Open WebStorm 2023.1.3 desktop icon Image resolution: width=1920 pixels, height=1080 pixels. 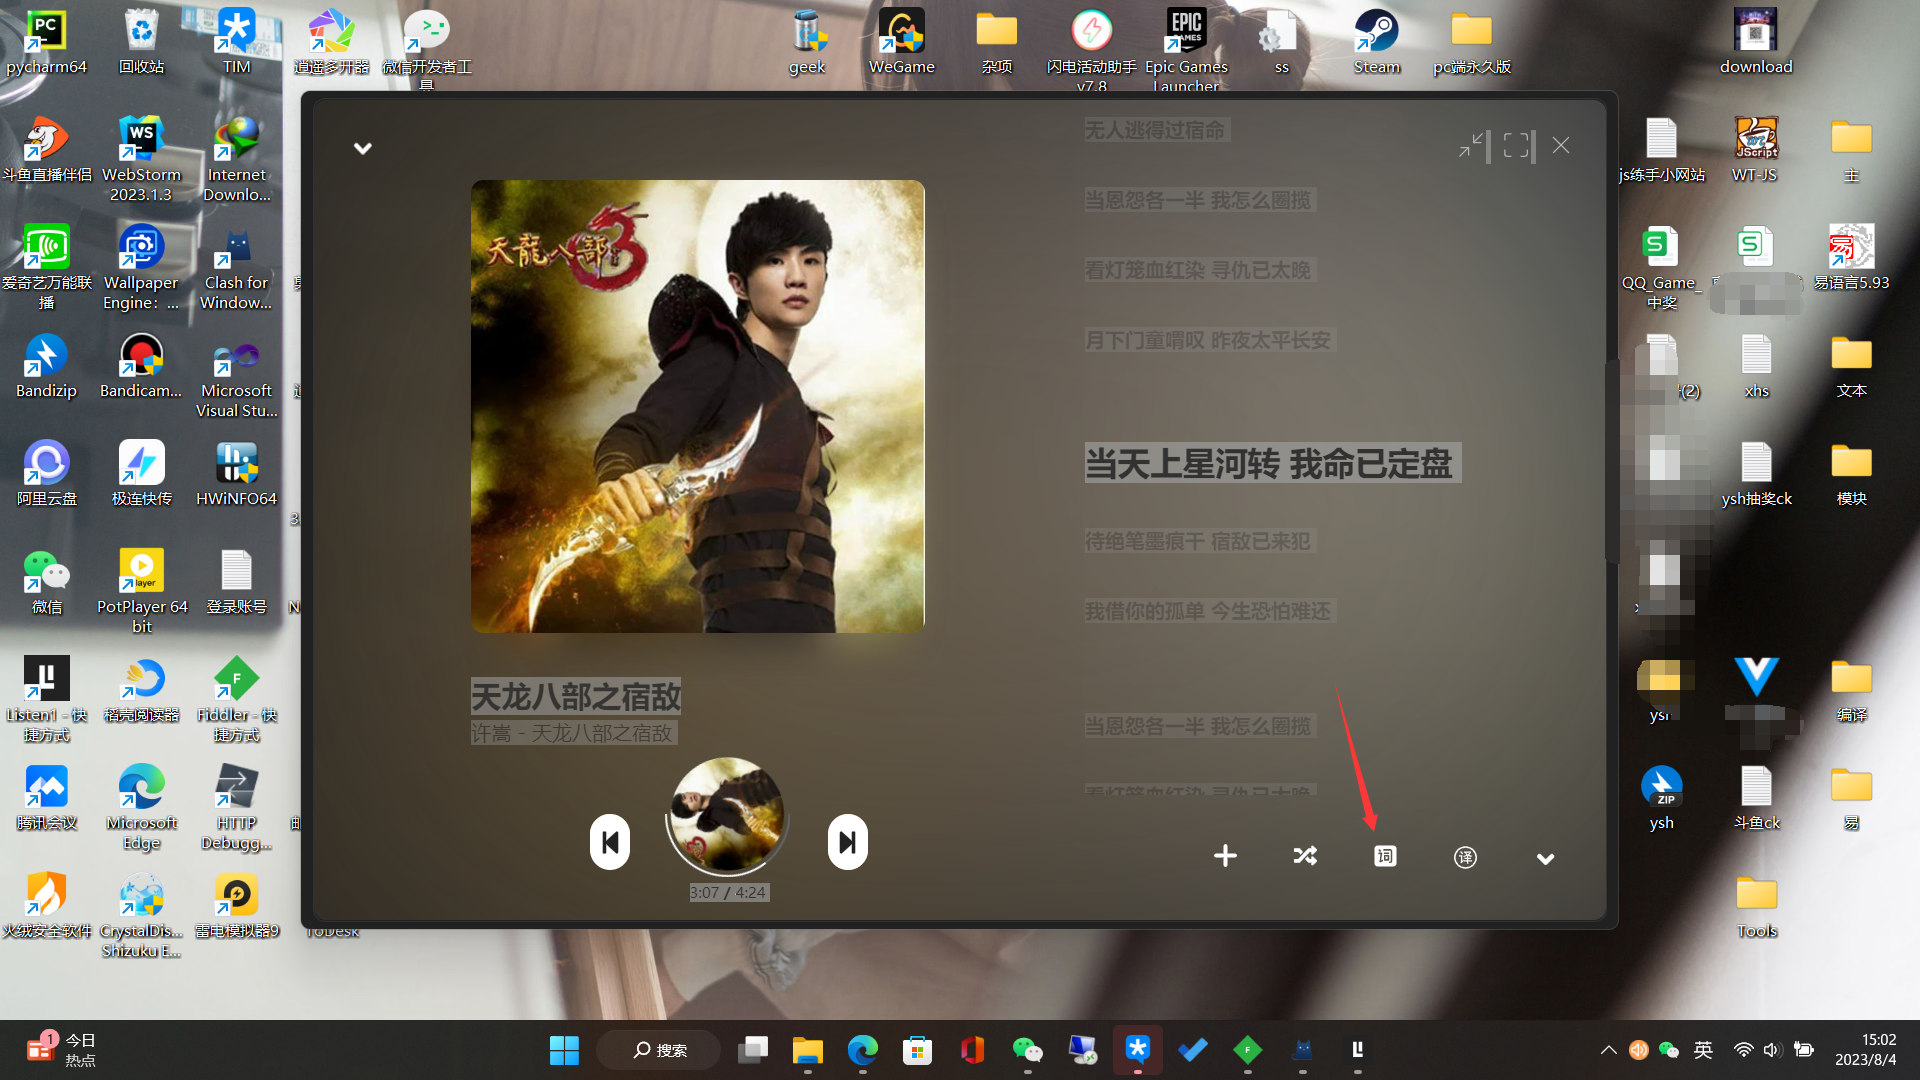(141, 160)
